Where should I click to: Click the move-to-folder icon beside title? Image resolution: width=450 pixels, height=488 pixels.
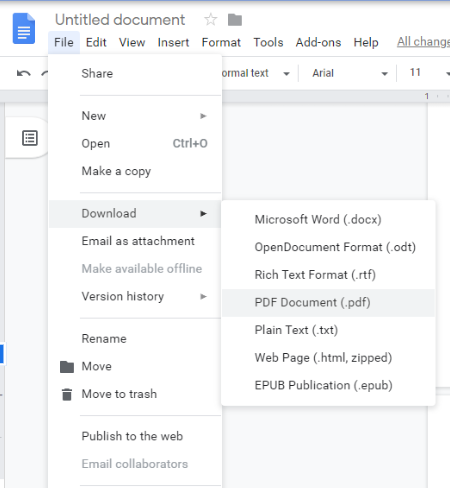tap(235, 20)
